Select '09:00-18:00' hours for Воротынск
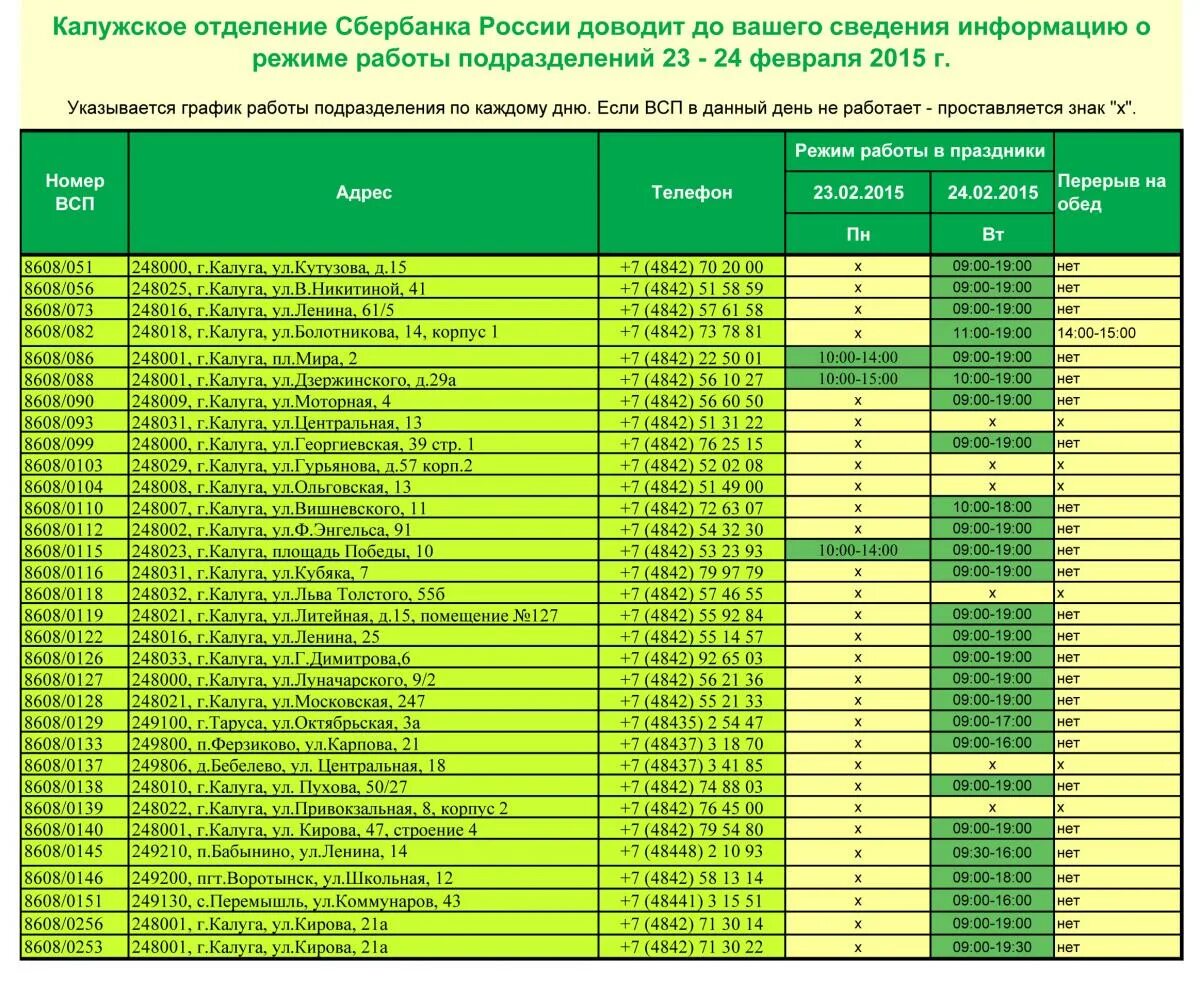The width and height of the screenshot is (1200, 982). click(992, 877)
